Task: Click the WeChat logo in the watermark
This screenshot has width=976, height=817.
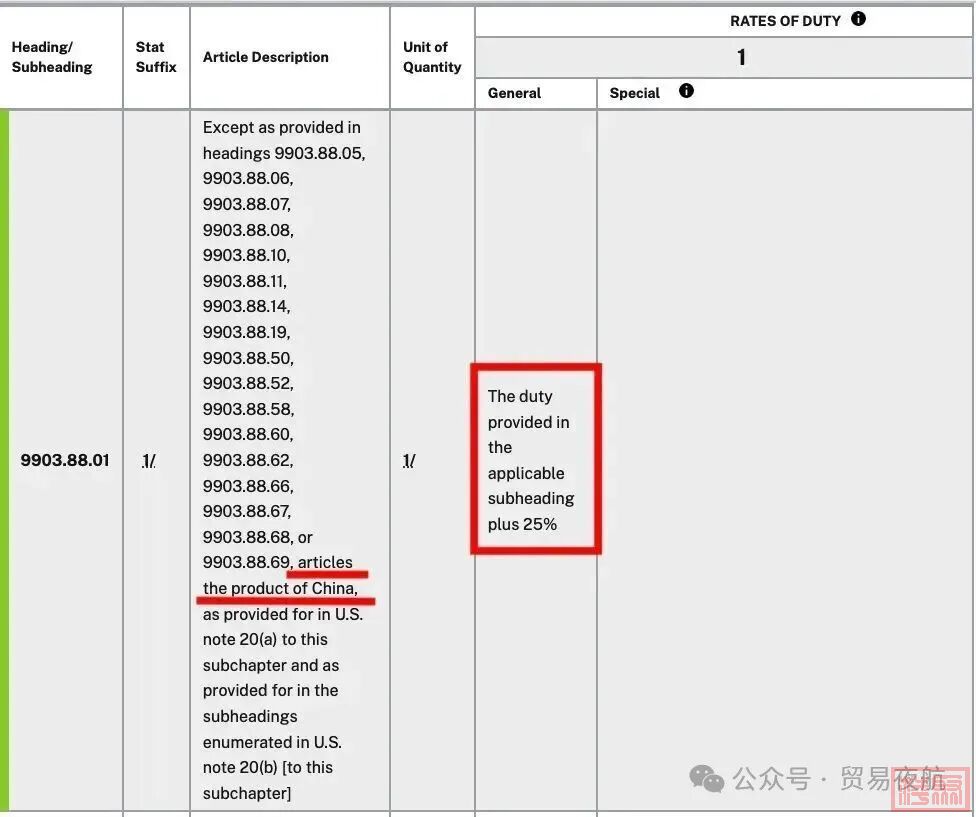Action: click(x=708, y=779)
